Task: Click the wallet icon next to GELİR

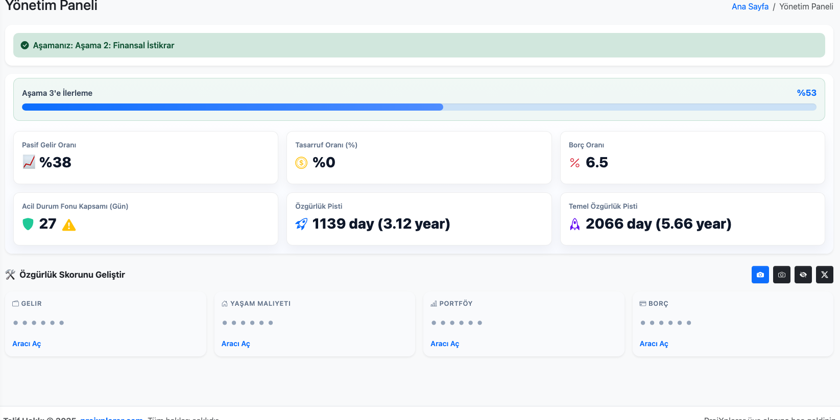Action: point(16,304)
